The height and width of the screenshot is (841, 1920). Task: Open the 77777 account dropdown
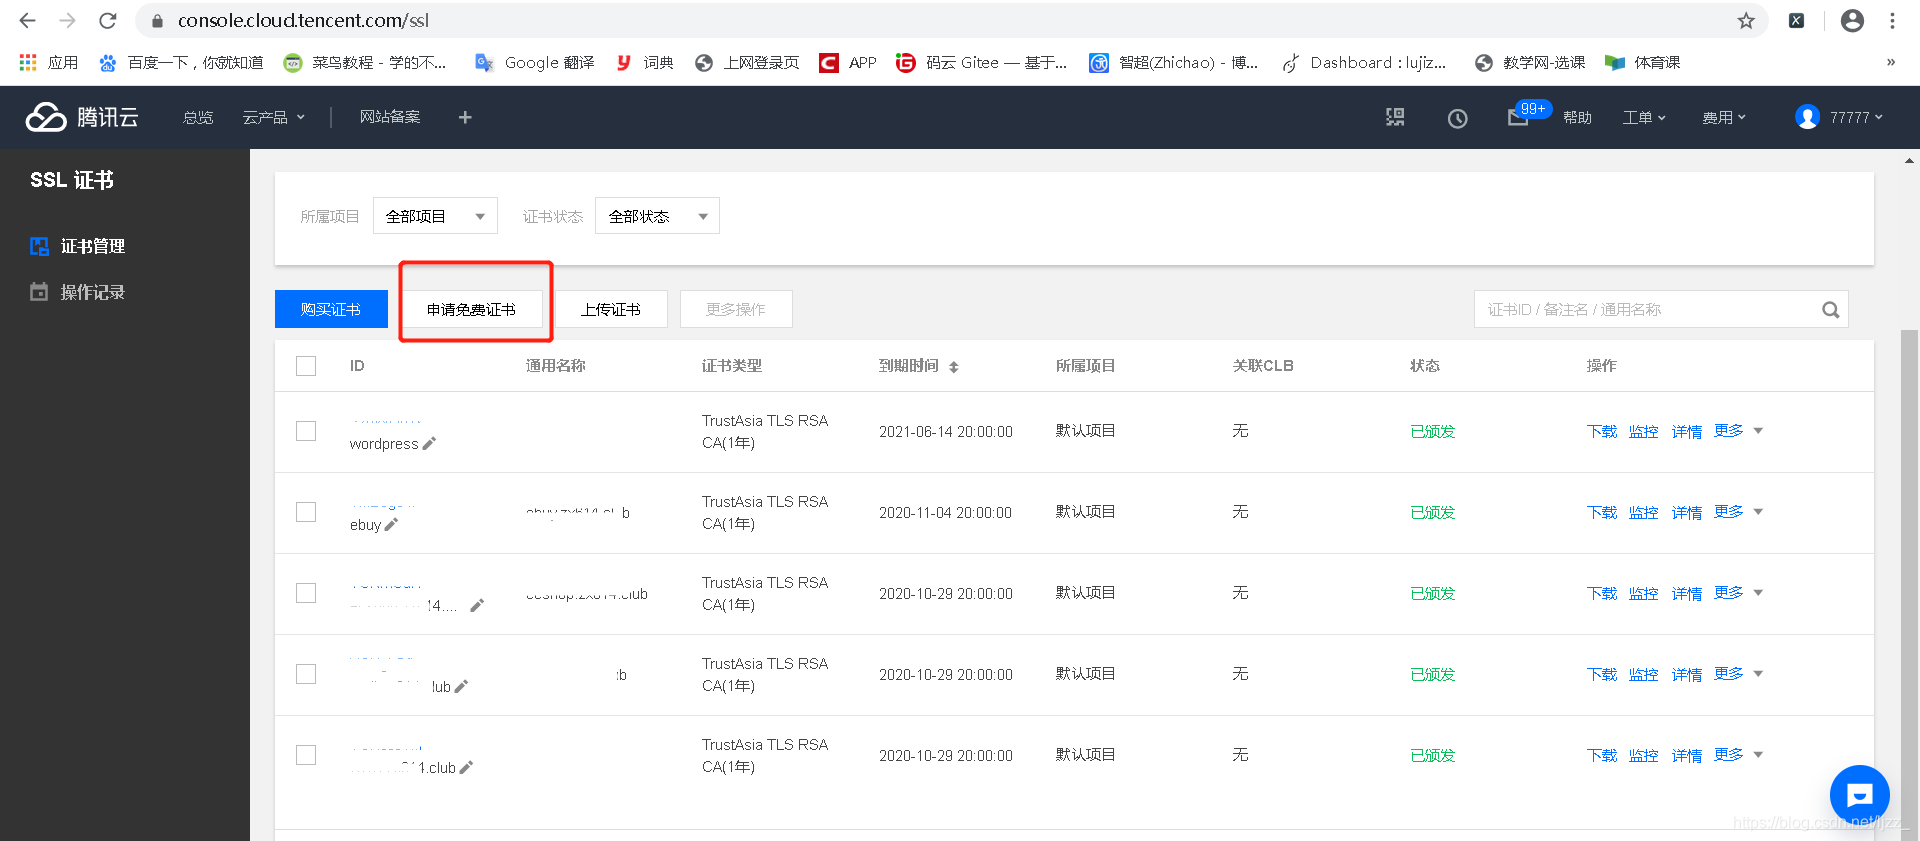(x=1839, y=117)
